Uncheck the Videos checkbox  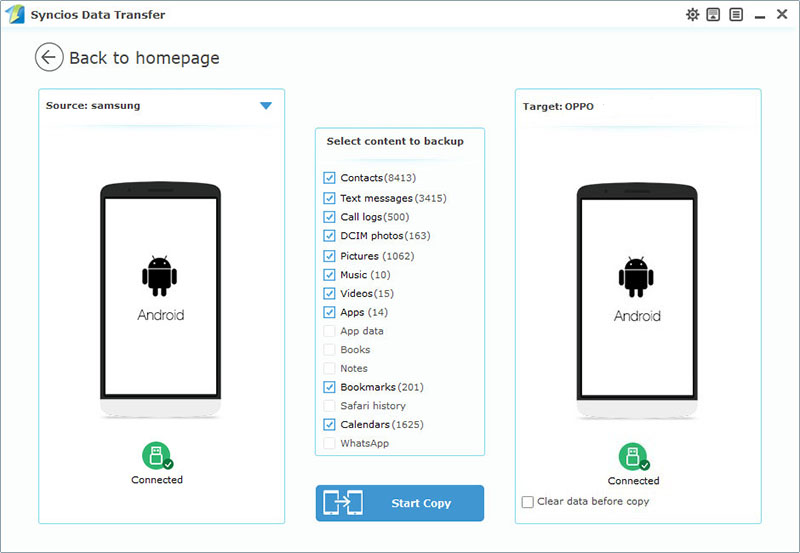click(x=329, y=293)
